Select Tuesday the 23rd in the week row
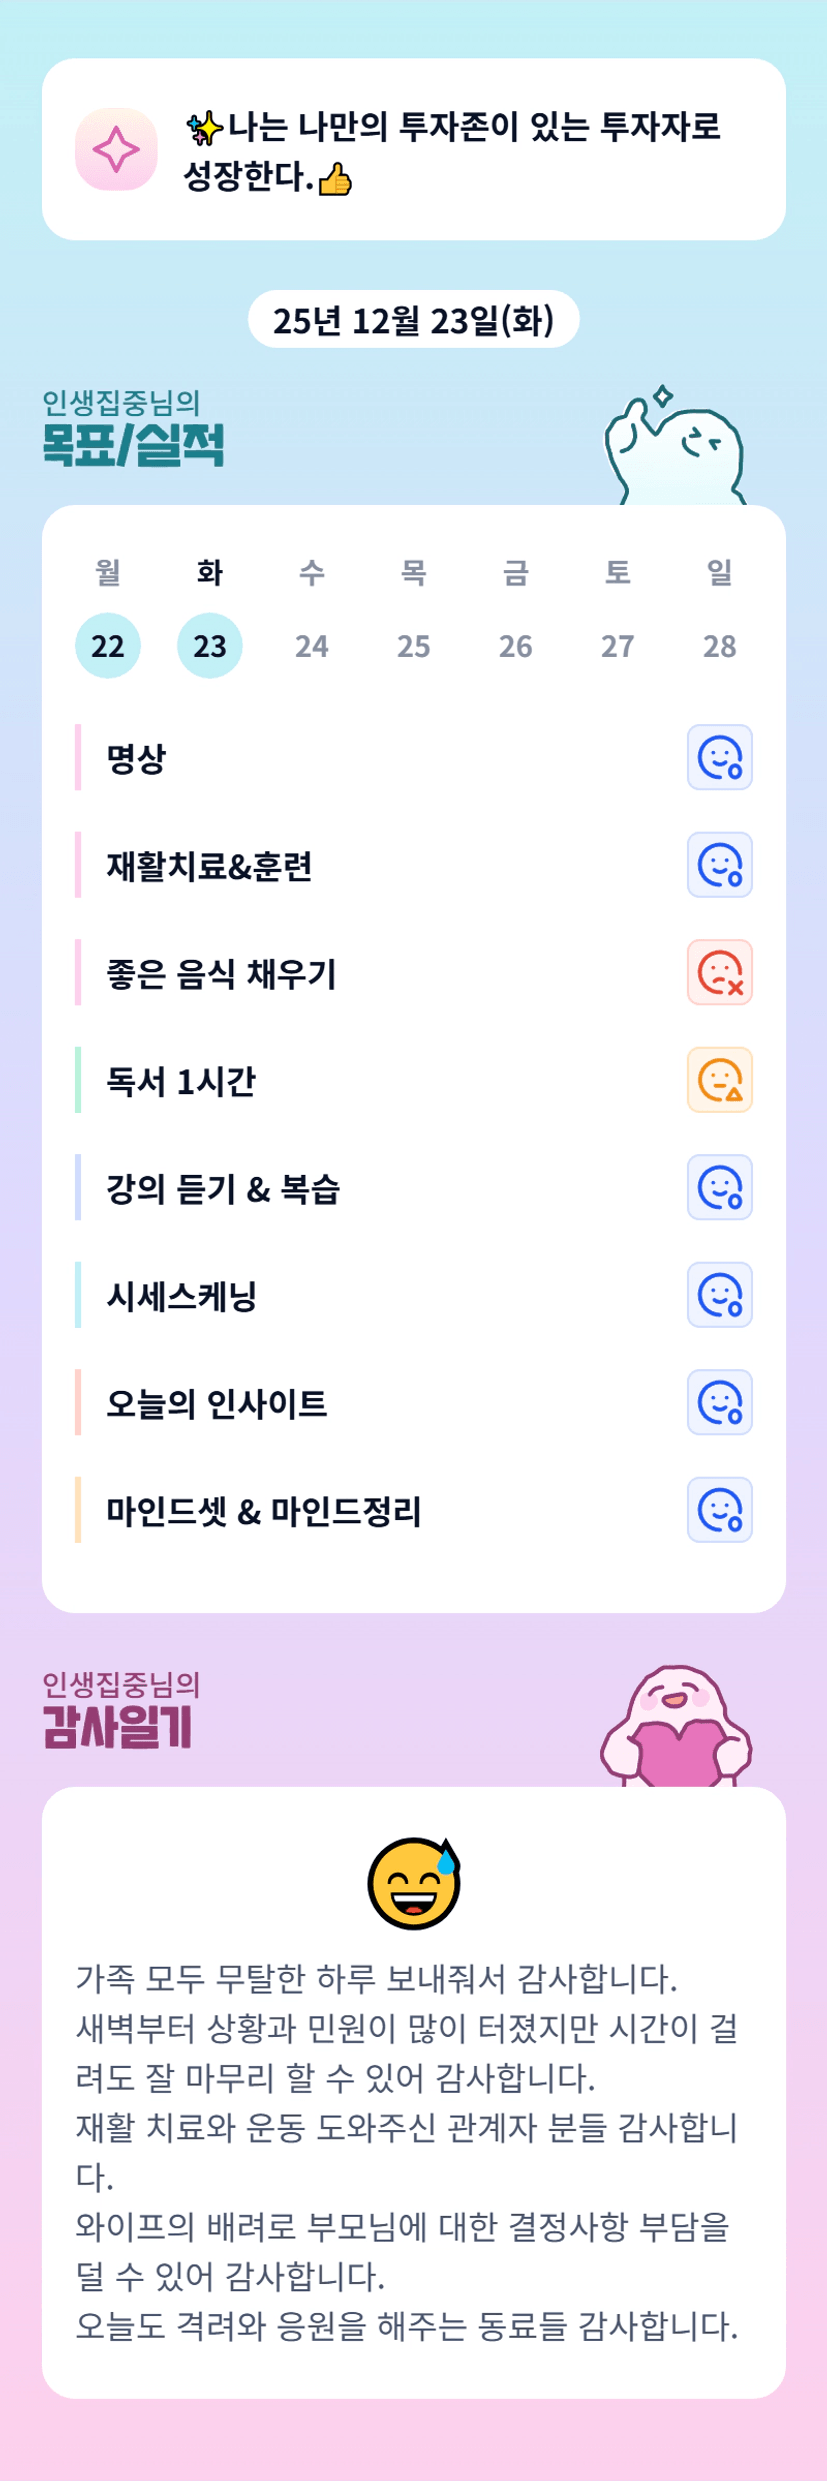 (x=210, y=646)
